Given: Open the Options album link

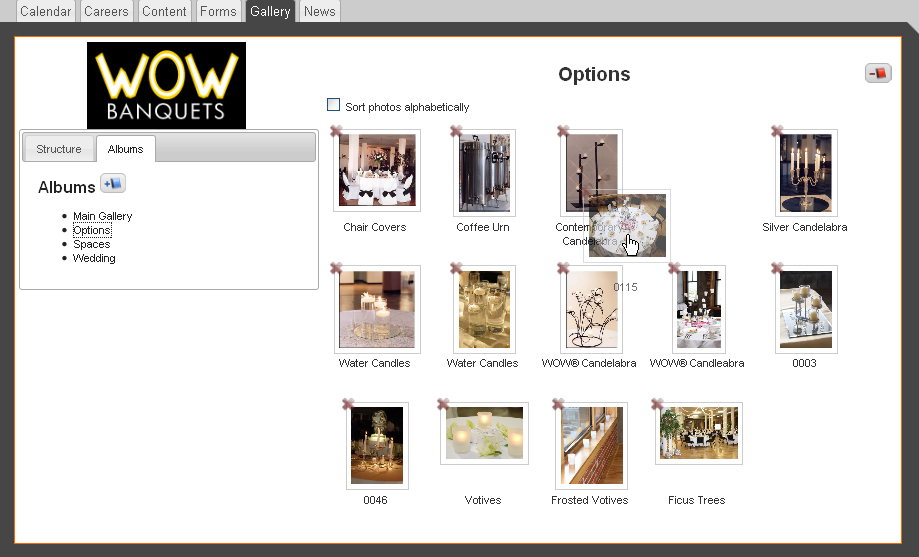Looking at the screenshot, I should tap(92, 230).
